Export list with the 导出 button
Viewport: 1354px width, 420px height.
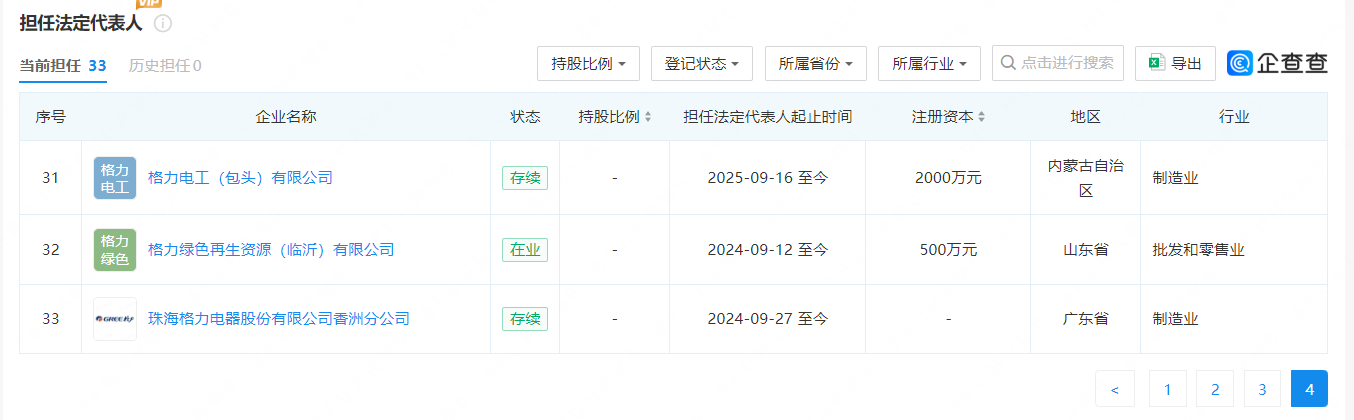click(x=1175, y=63)
